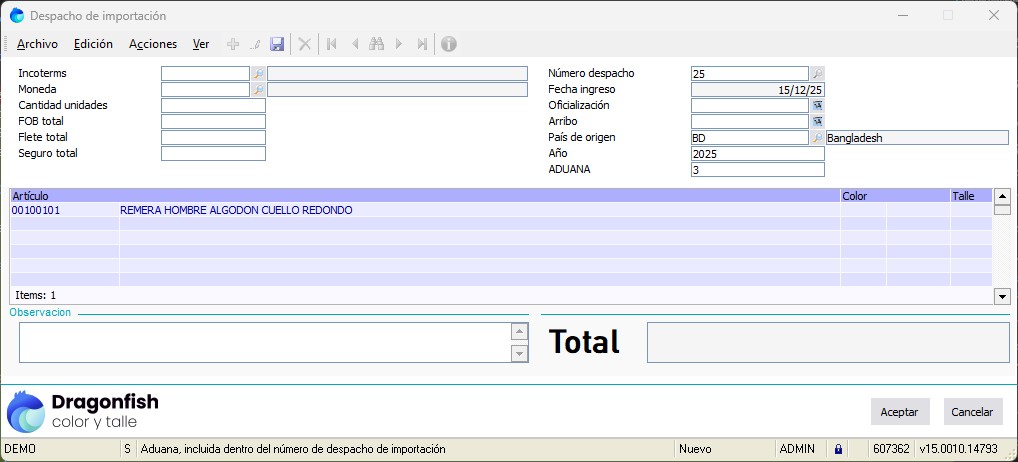Click the Número despacho lookup icon
Screen dimensions: 1018x462
(x=817, y=74)
